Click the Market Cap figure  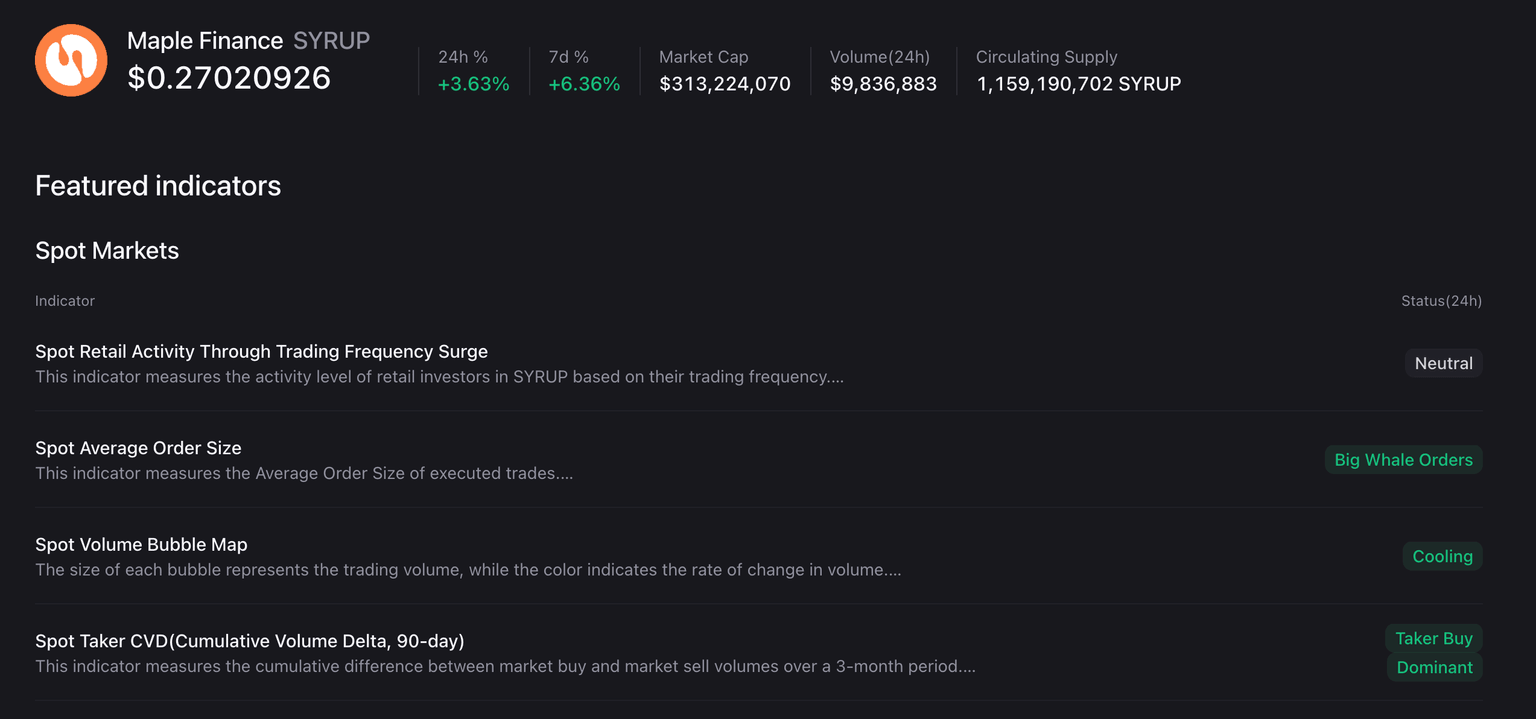point(725,84)
